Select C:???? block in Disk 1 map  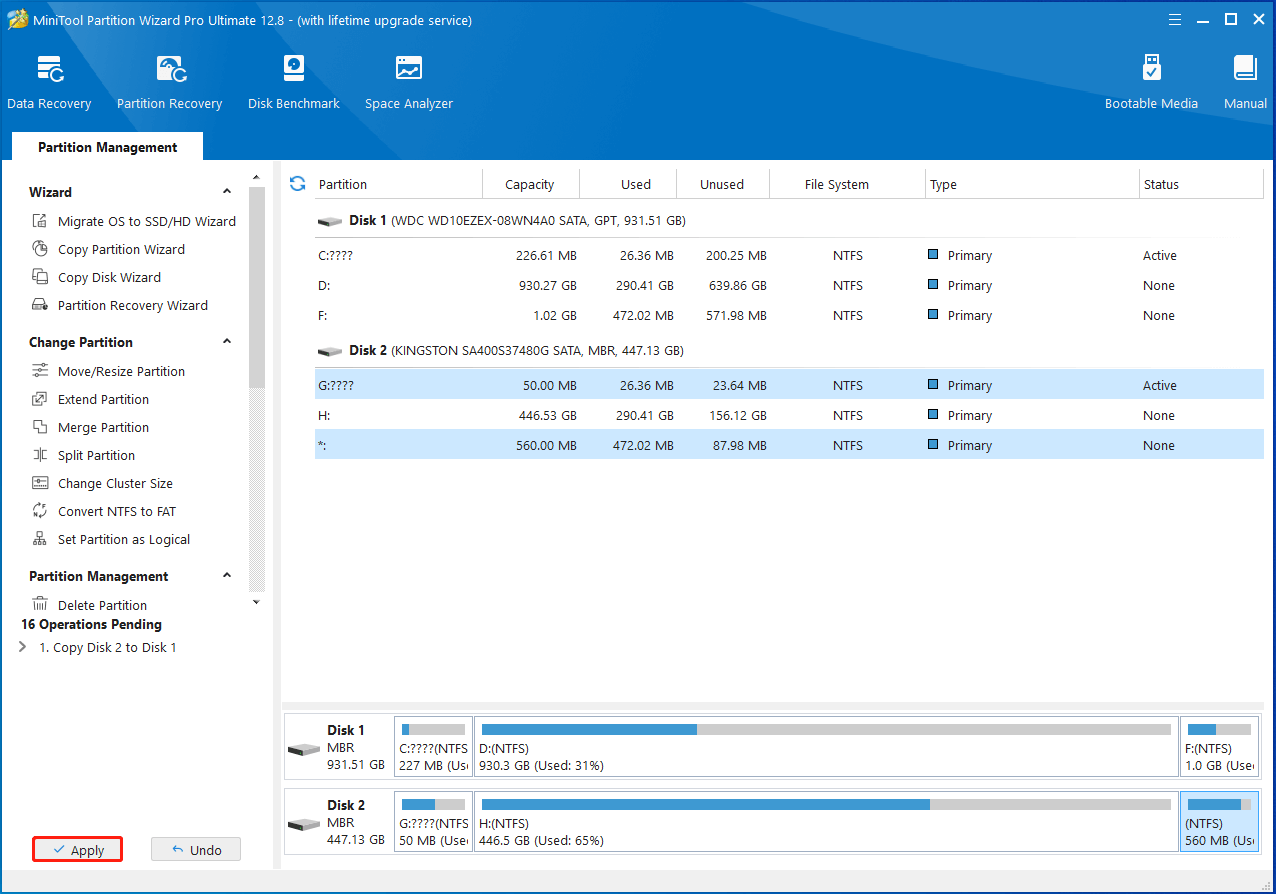tap(433, 746)
